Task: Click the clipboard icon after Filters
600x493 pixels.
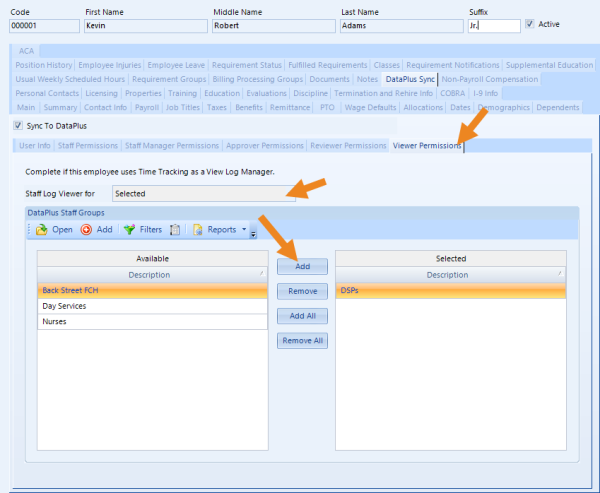Action: pos(175,230)
